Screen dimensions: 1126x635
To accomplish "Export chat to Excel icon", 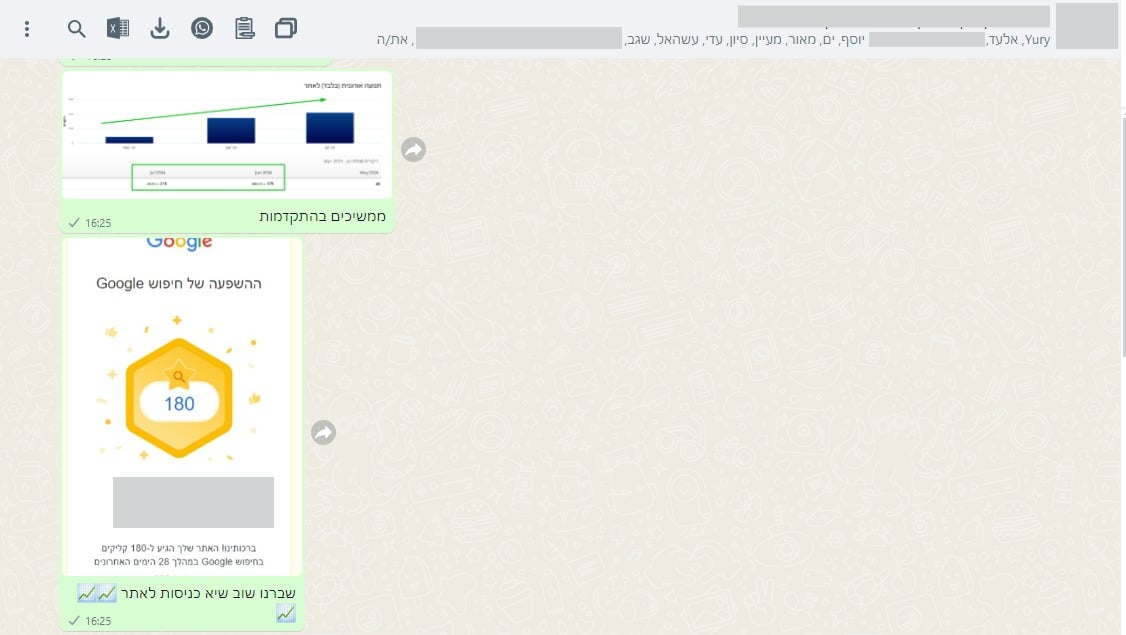I will 118,29.
